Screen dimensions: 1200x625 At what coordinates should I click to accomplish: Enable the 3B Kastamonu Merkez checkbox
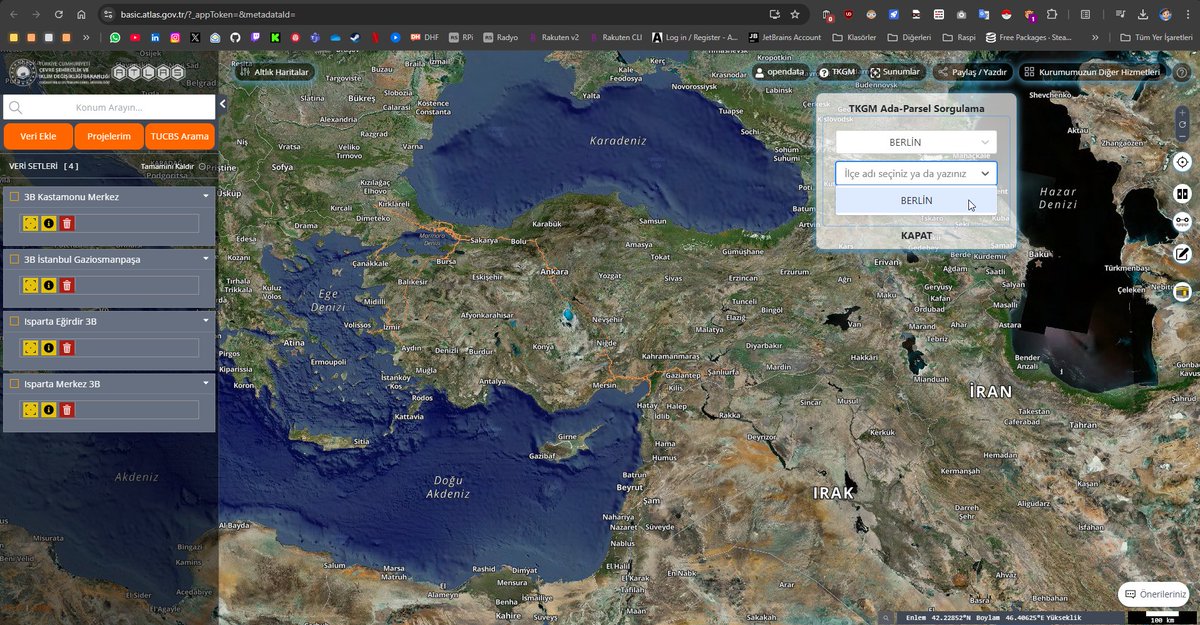[x=14, y=197]
